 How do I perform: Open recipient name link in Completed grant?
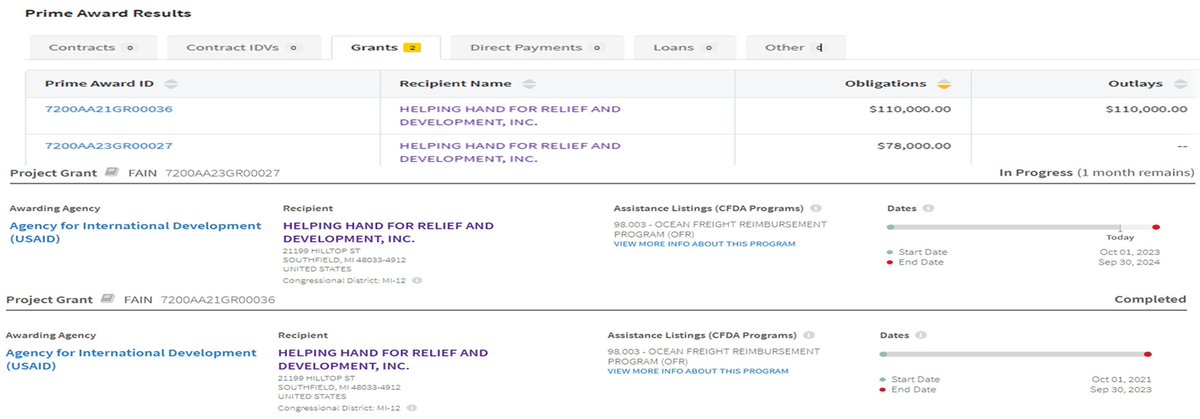(x=383, y=359)
